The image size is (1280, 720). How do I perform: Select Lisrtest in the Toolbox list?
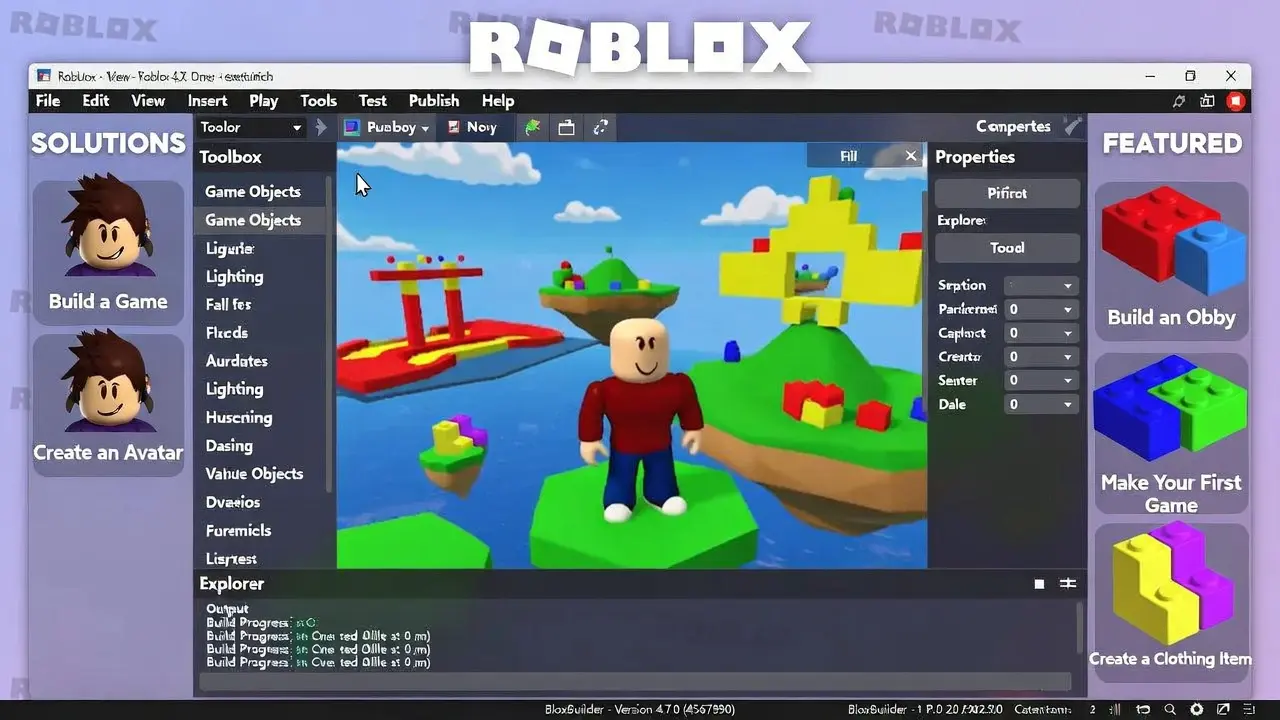(x=231, y=559)
